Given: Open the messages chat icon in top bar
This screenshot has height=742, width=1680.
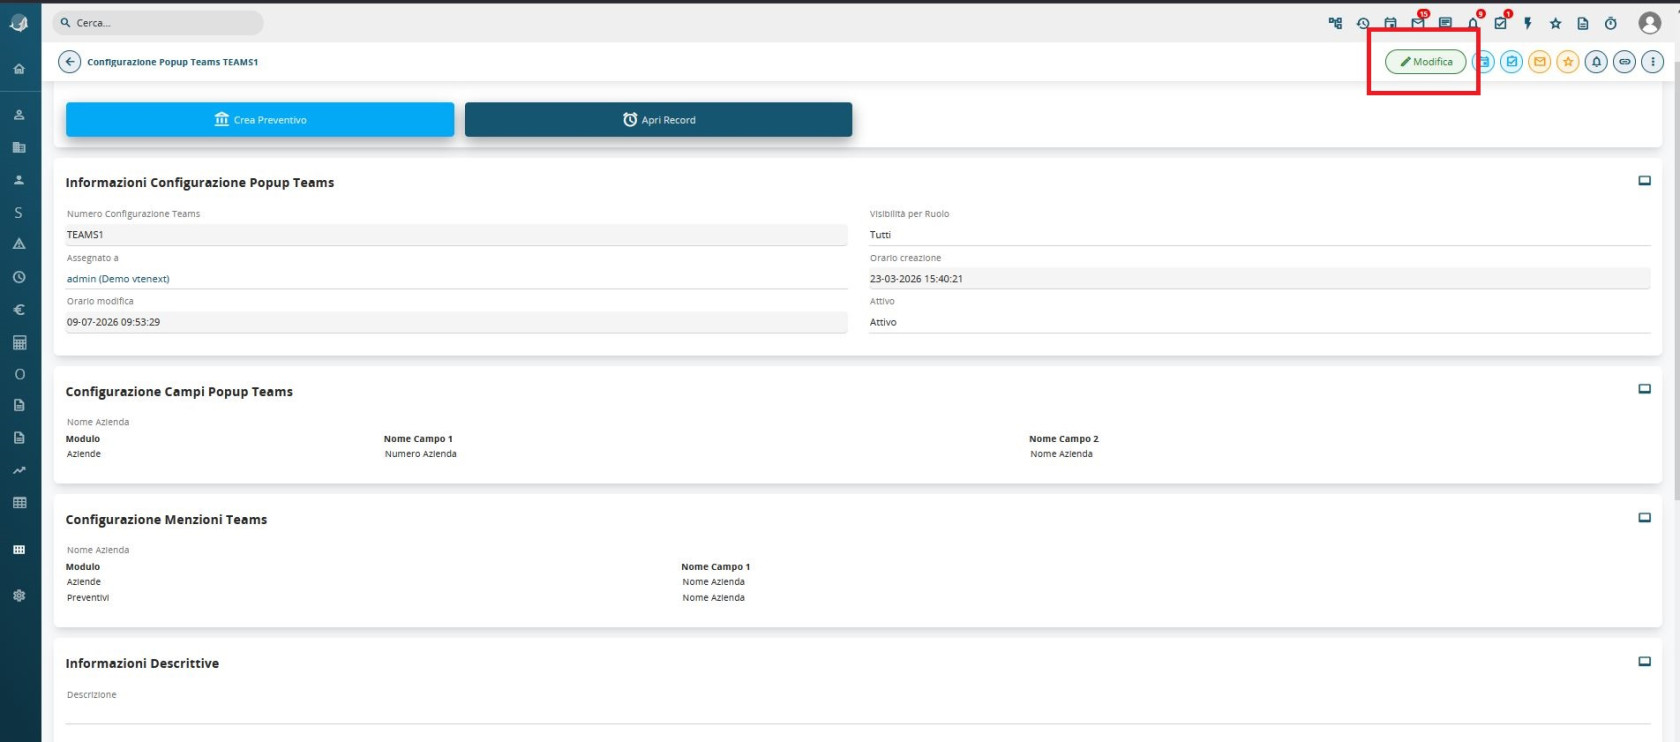Looking at the screenshot, I should point(1445,23).
